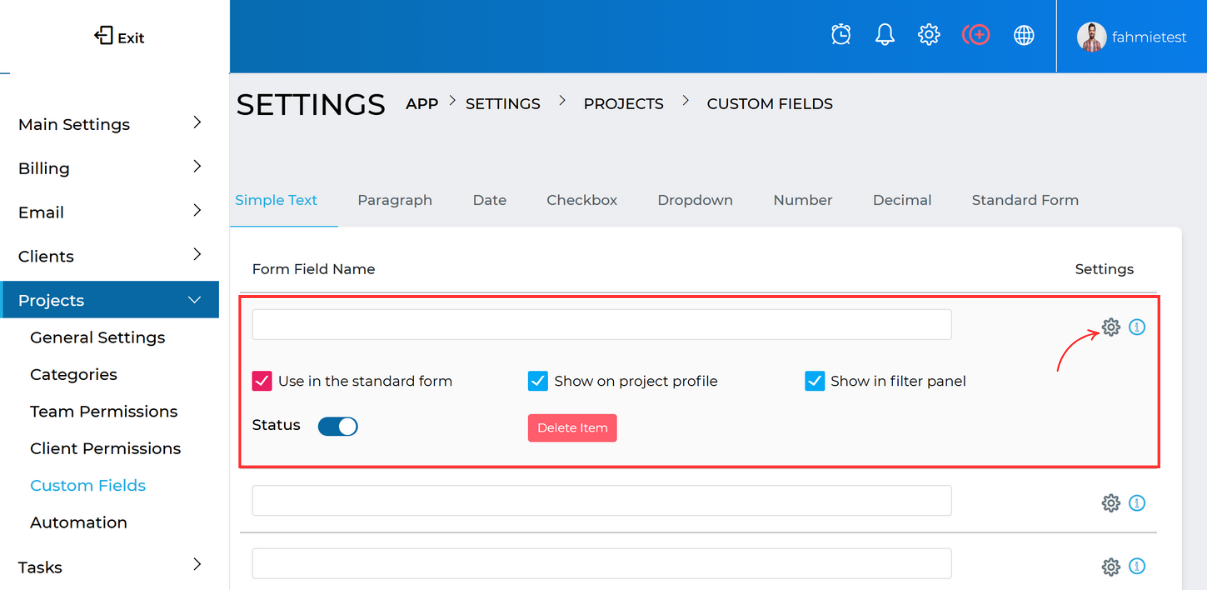
Task: Click the fahmietest user avatar
Action: tap(1092, 37)
